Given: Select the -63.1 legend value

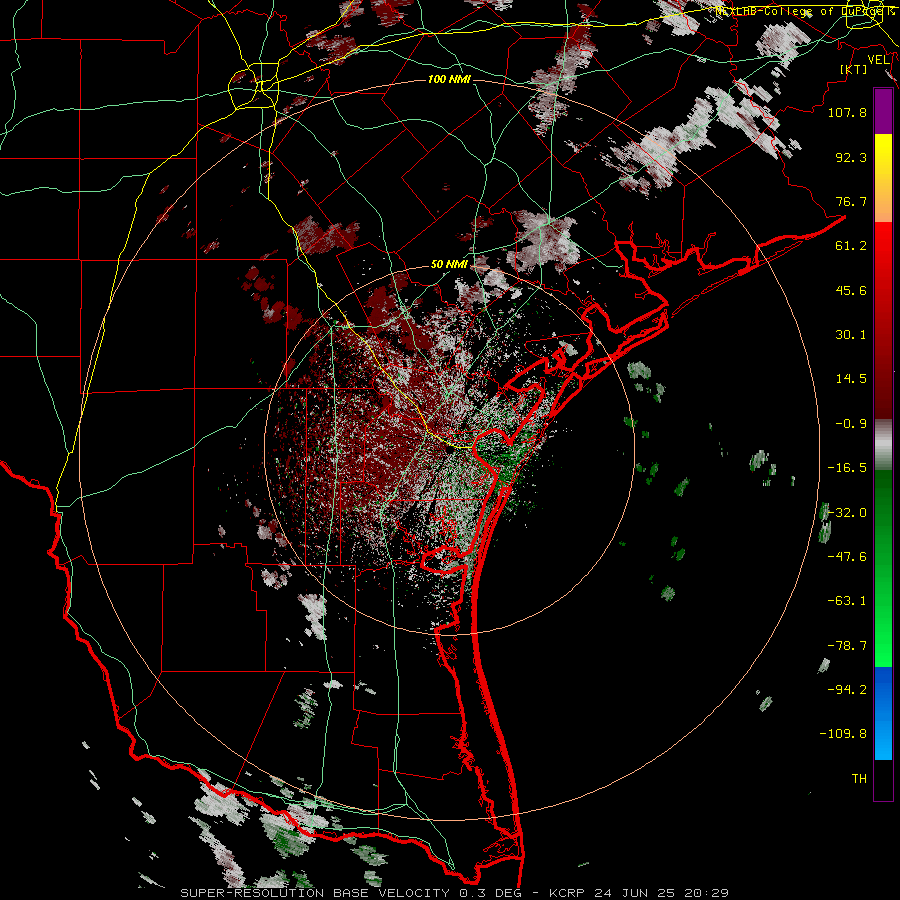Looking at the screenshot, I should (847, 601).
